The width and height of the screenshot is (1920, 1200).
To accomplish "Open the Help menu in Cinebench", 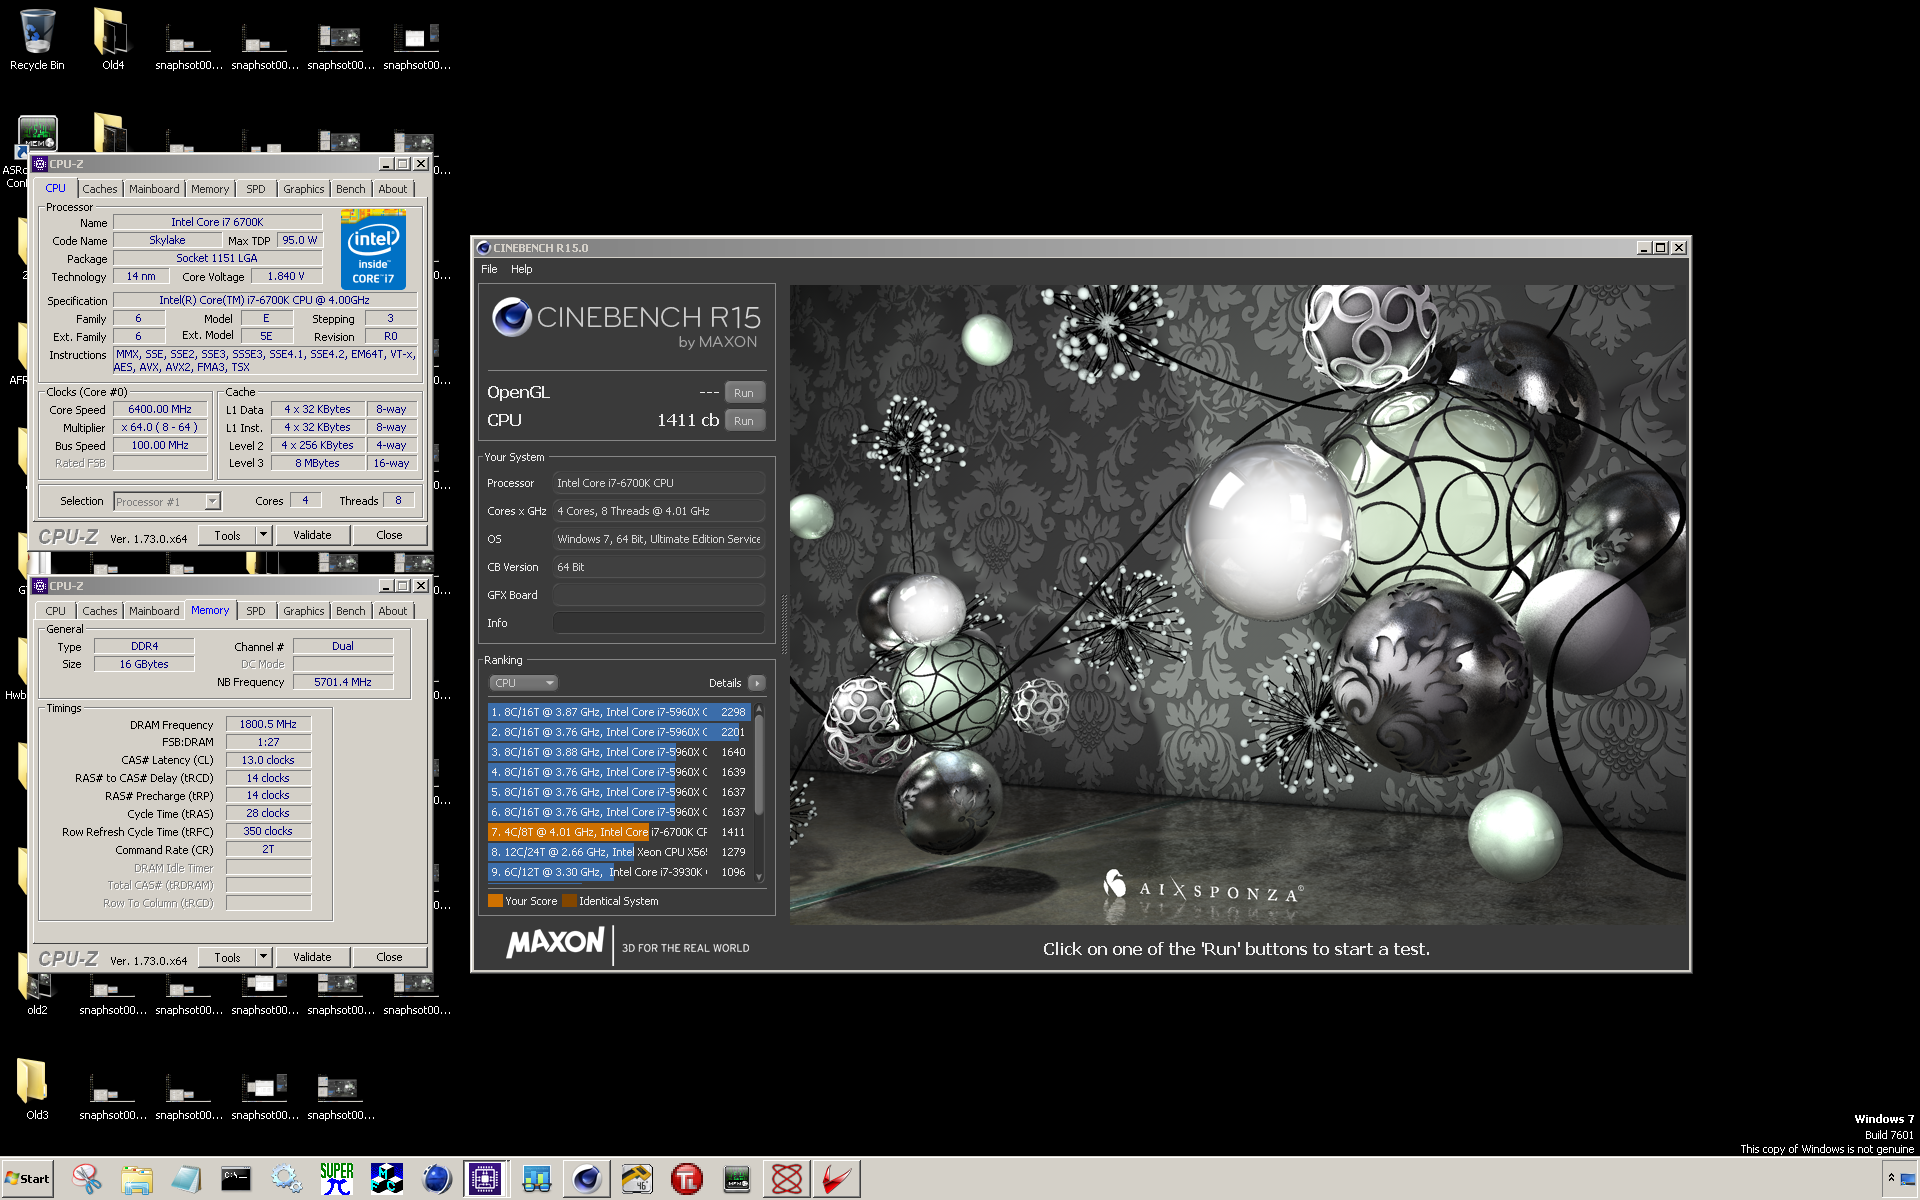I will click(x=521, y=269).
